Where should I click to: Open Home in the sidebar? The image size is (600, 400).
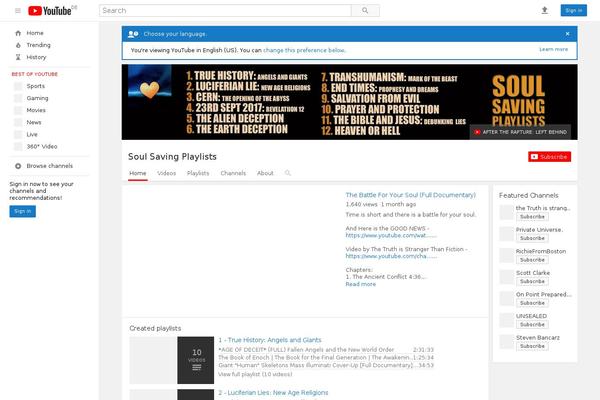(x=35, y=33)
